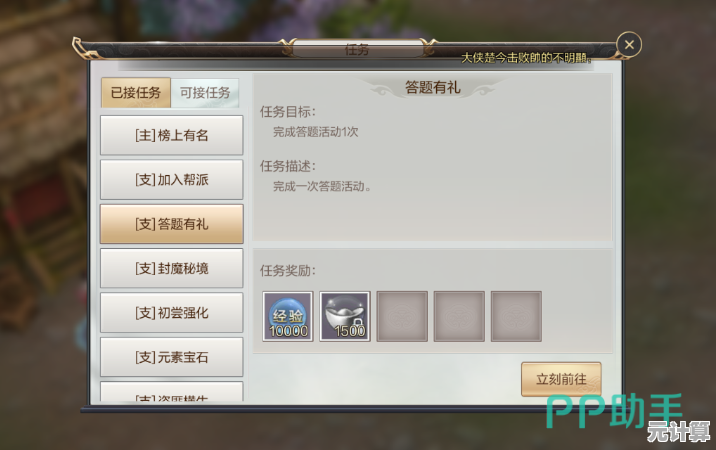Click the last empty reward slot

pyautogui.click(x=516, y=316)
